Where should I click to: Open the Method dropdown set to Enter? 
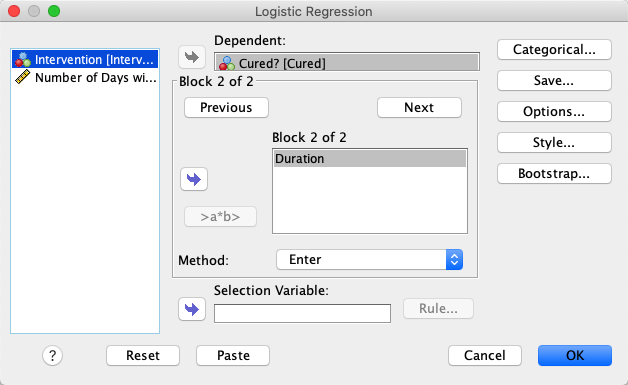coord(369,260)
